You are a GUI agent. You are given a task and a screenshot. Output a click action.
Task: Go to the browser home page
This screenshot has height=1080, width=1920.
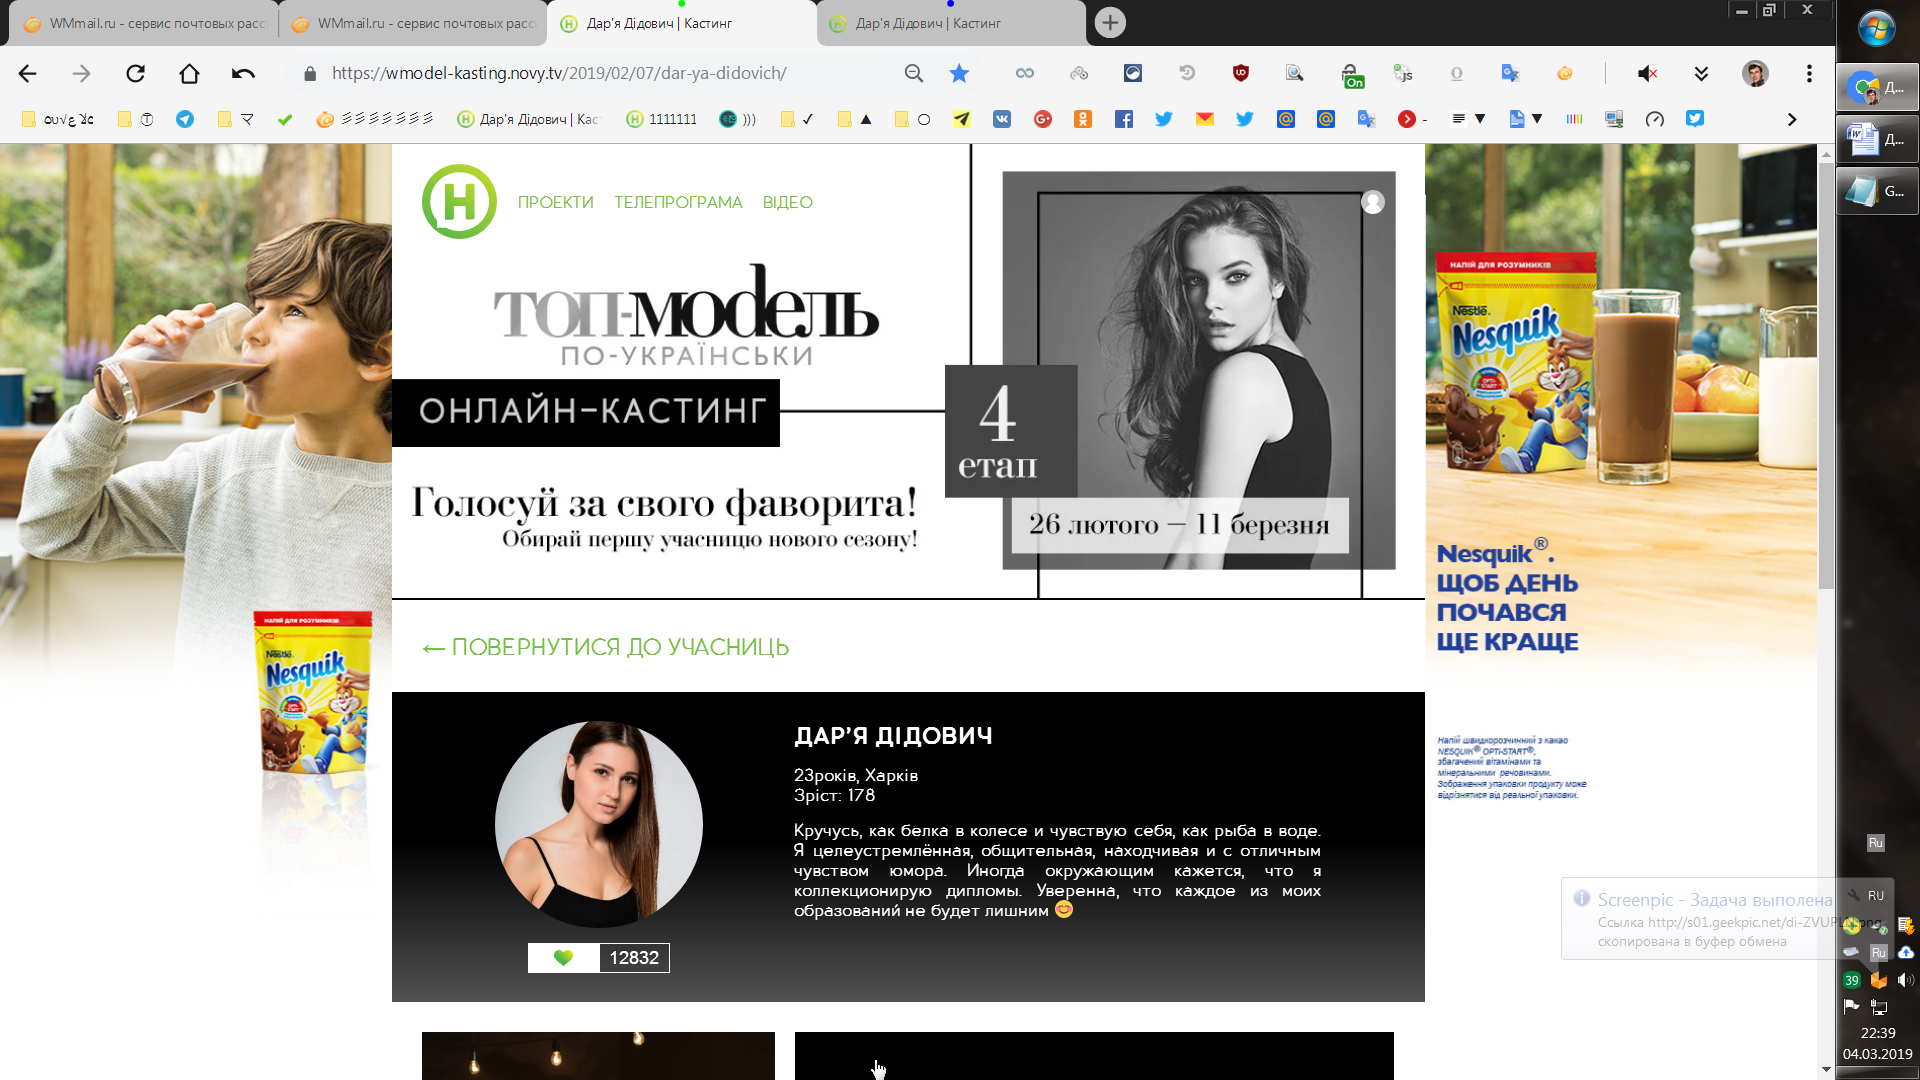click(x=189, y=73)
